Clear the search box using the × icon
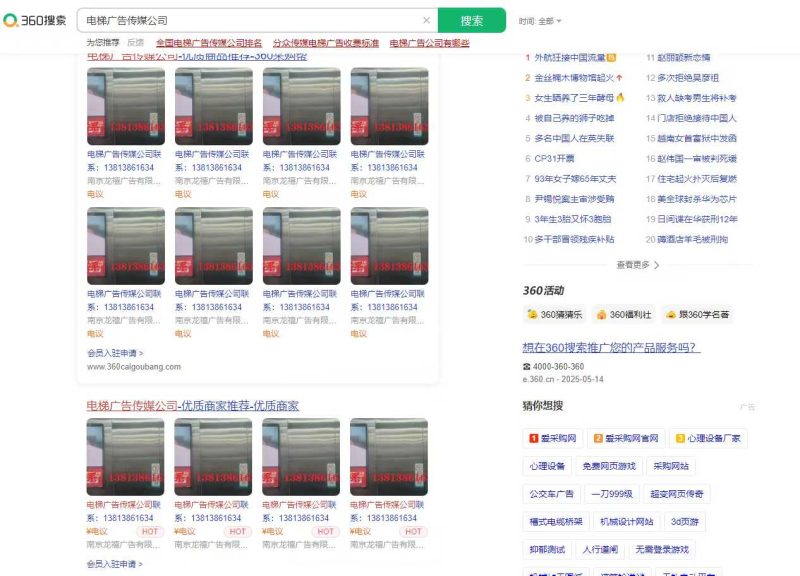The width and height of the screenshot is (800, 576). coord(426,20)
